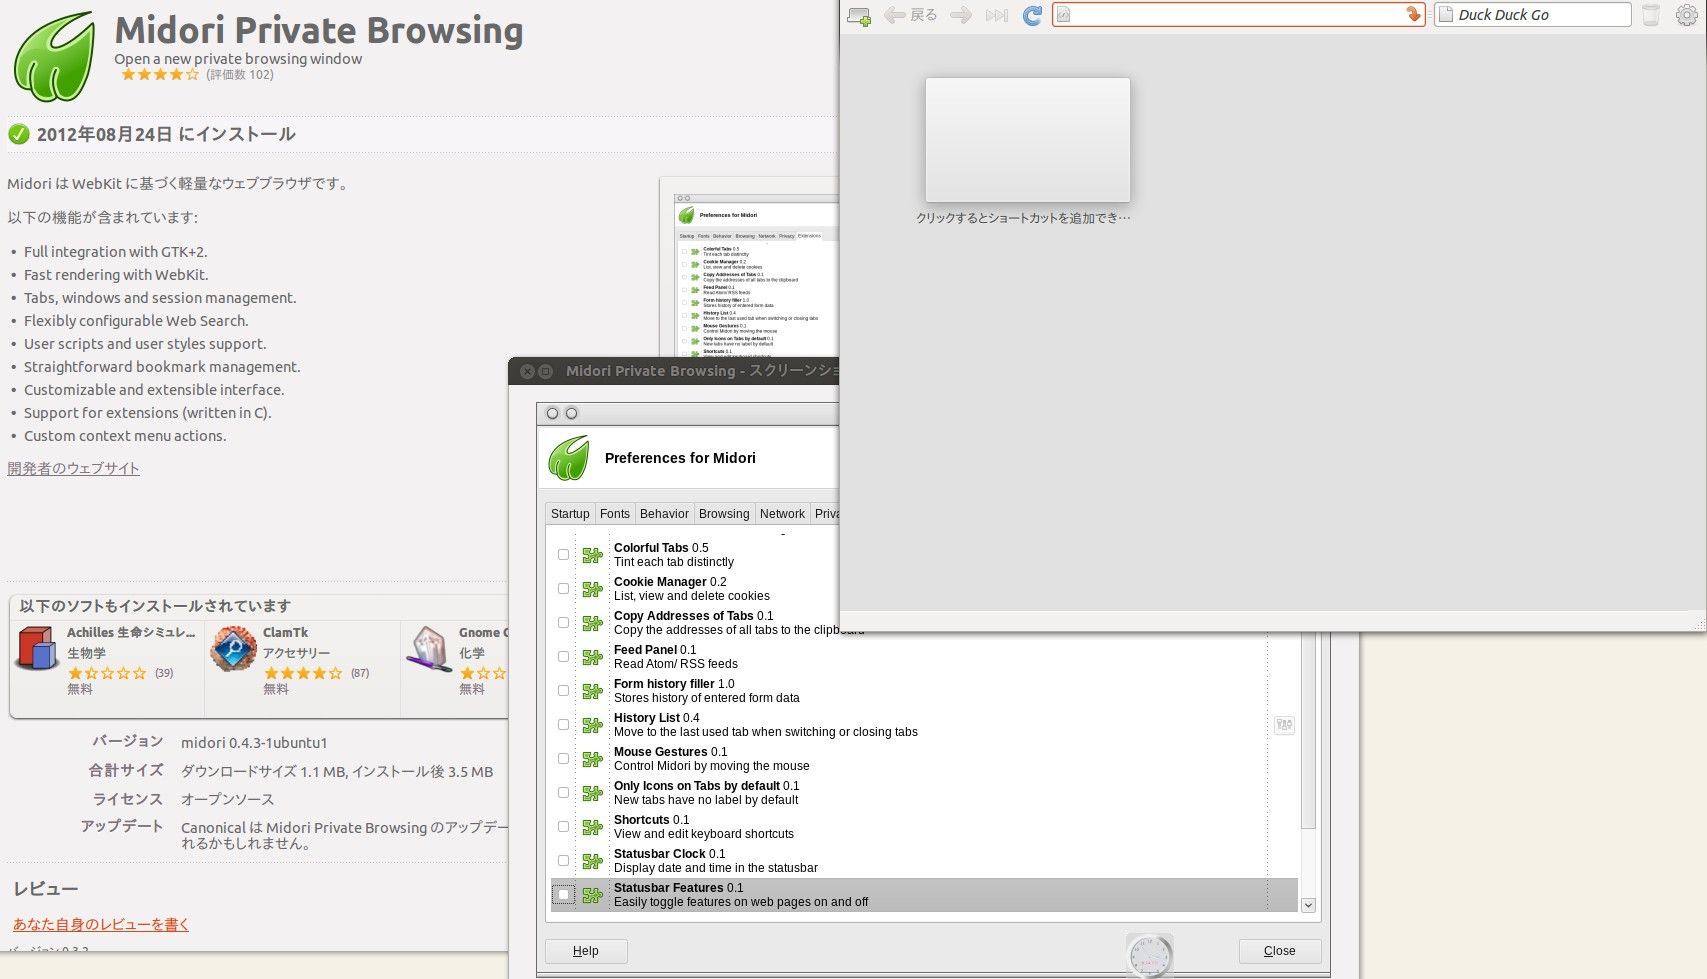Enable the Mouse Gestures checkbox

[563, 759]
